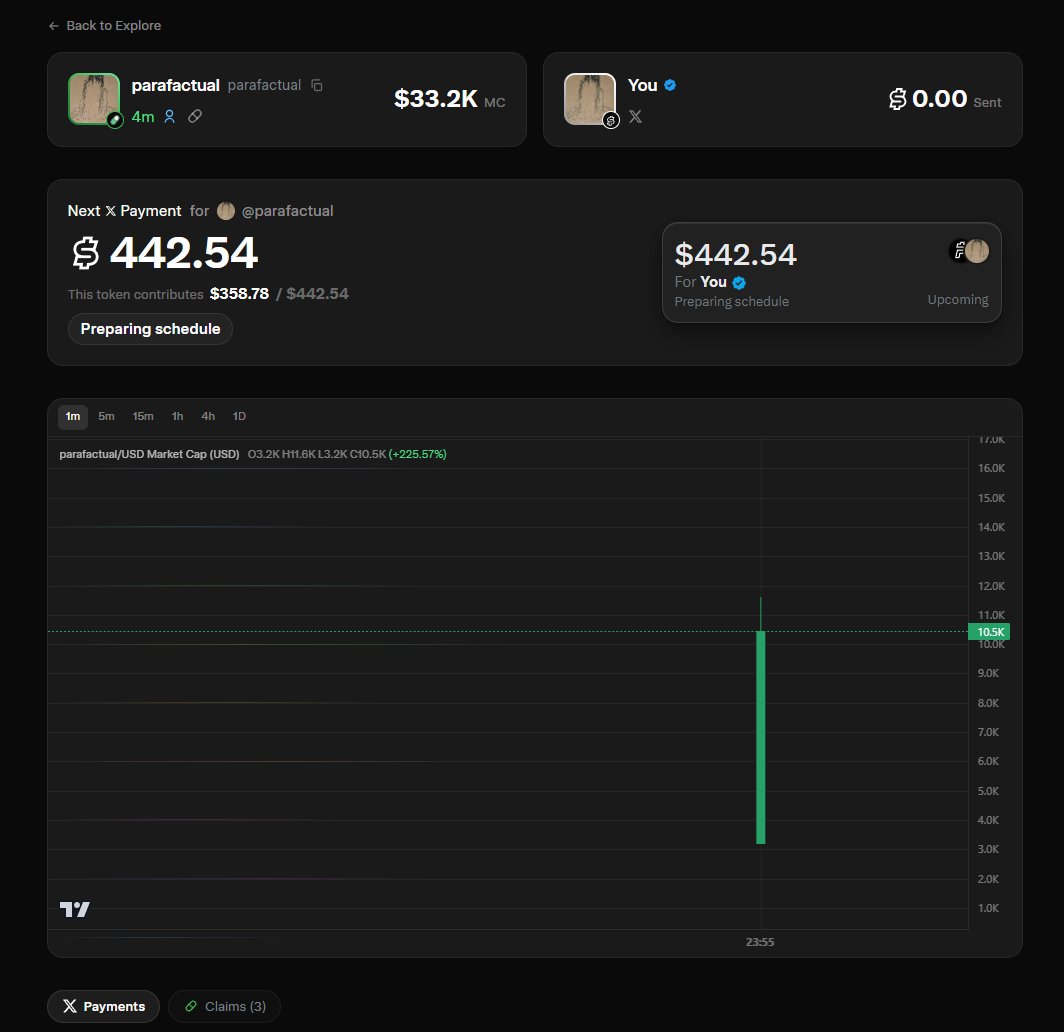Viewport: 1064px width, 1032px height.
Task: Click the verified badge on payment card
Action: pos(739,282)
